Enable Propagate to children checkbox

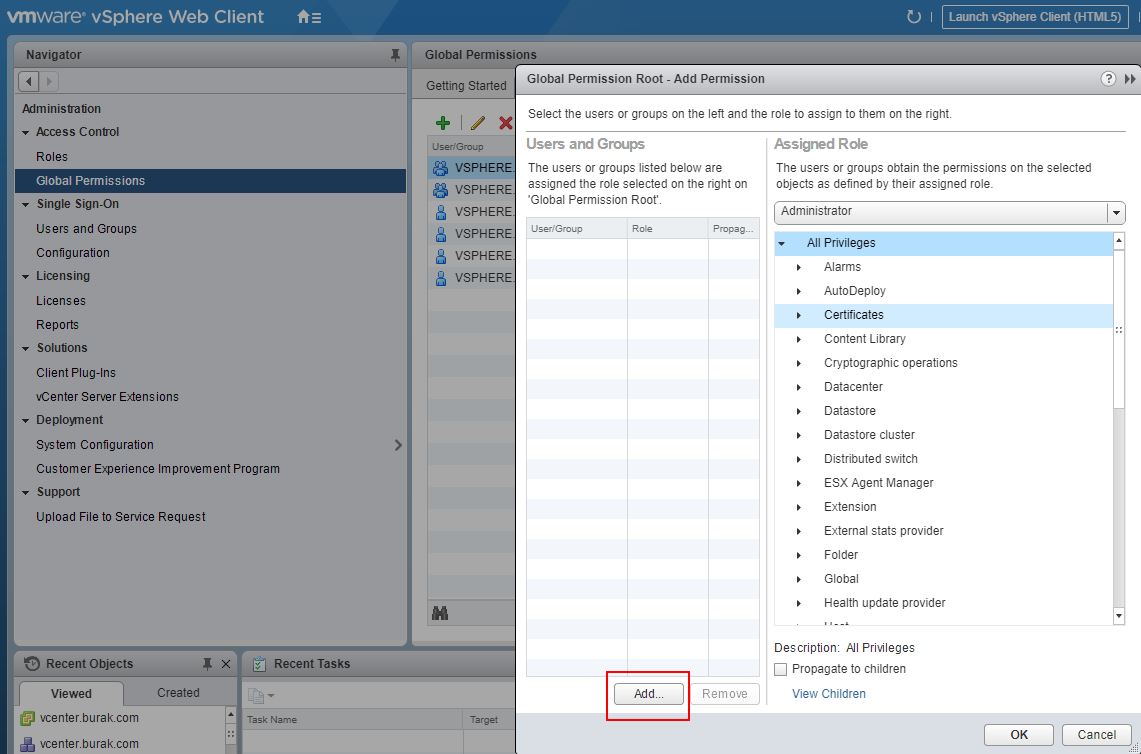coord(781,669)
